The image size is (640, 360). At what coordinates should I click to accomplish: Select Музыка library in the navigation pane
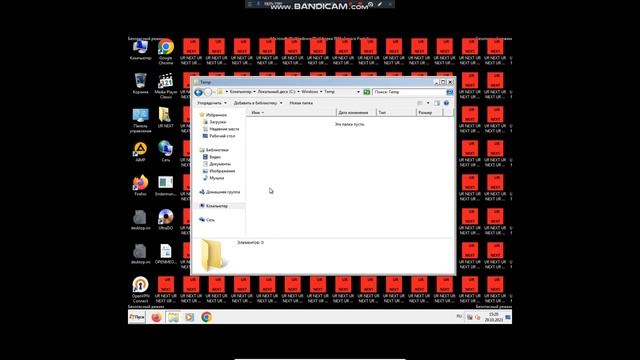[213, 178]
